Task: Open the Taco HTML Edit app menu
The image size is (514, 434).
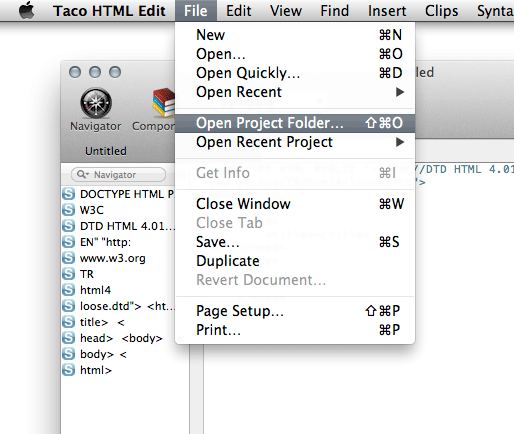Action: [x=109, y=11]
